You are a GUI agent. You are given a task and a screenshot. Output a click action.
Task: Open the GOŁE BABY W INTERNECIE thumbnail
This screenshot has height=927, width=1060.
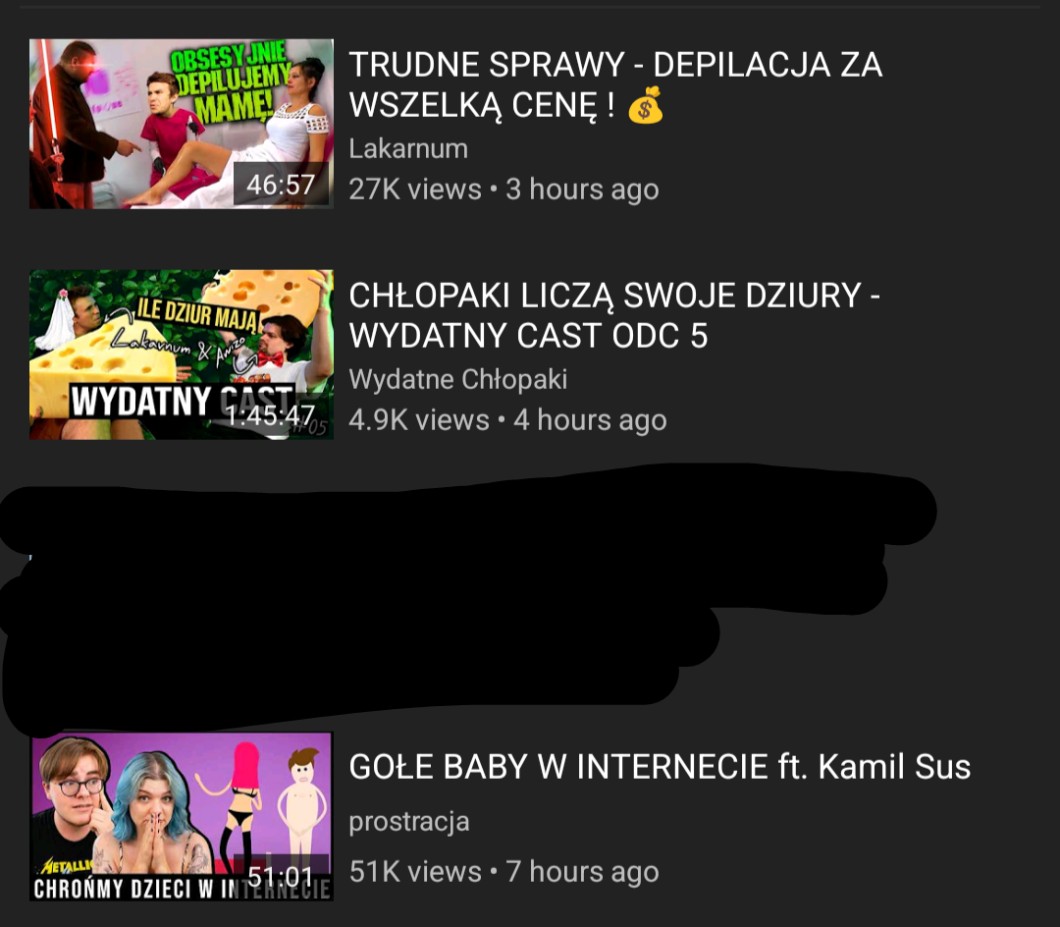[181, 817]
